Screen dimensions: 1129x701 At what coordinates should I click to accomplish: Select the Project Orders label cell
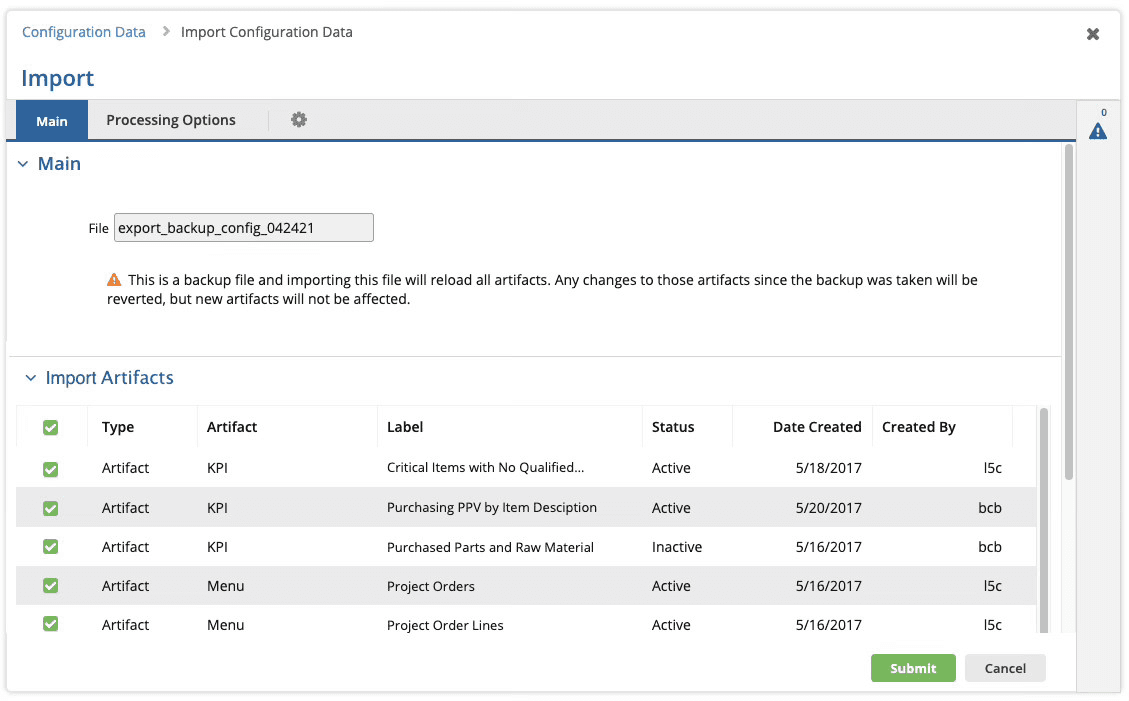click(431, 587)
